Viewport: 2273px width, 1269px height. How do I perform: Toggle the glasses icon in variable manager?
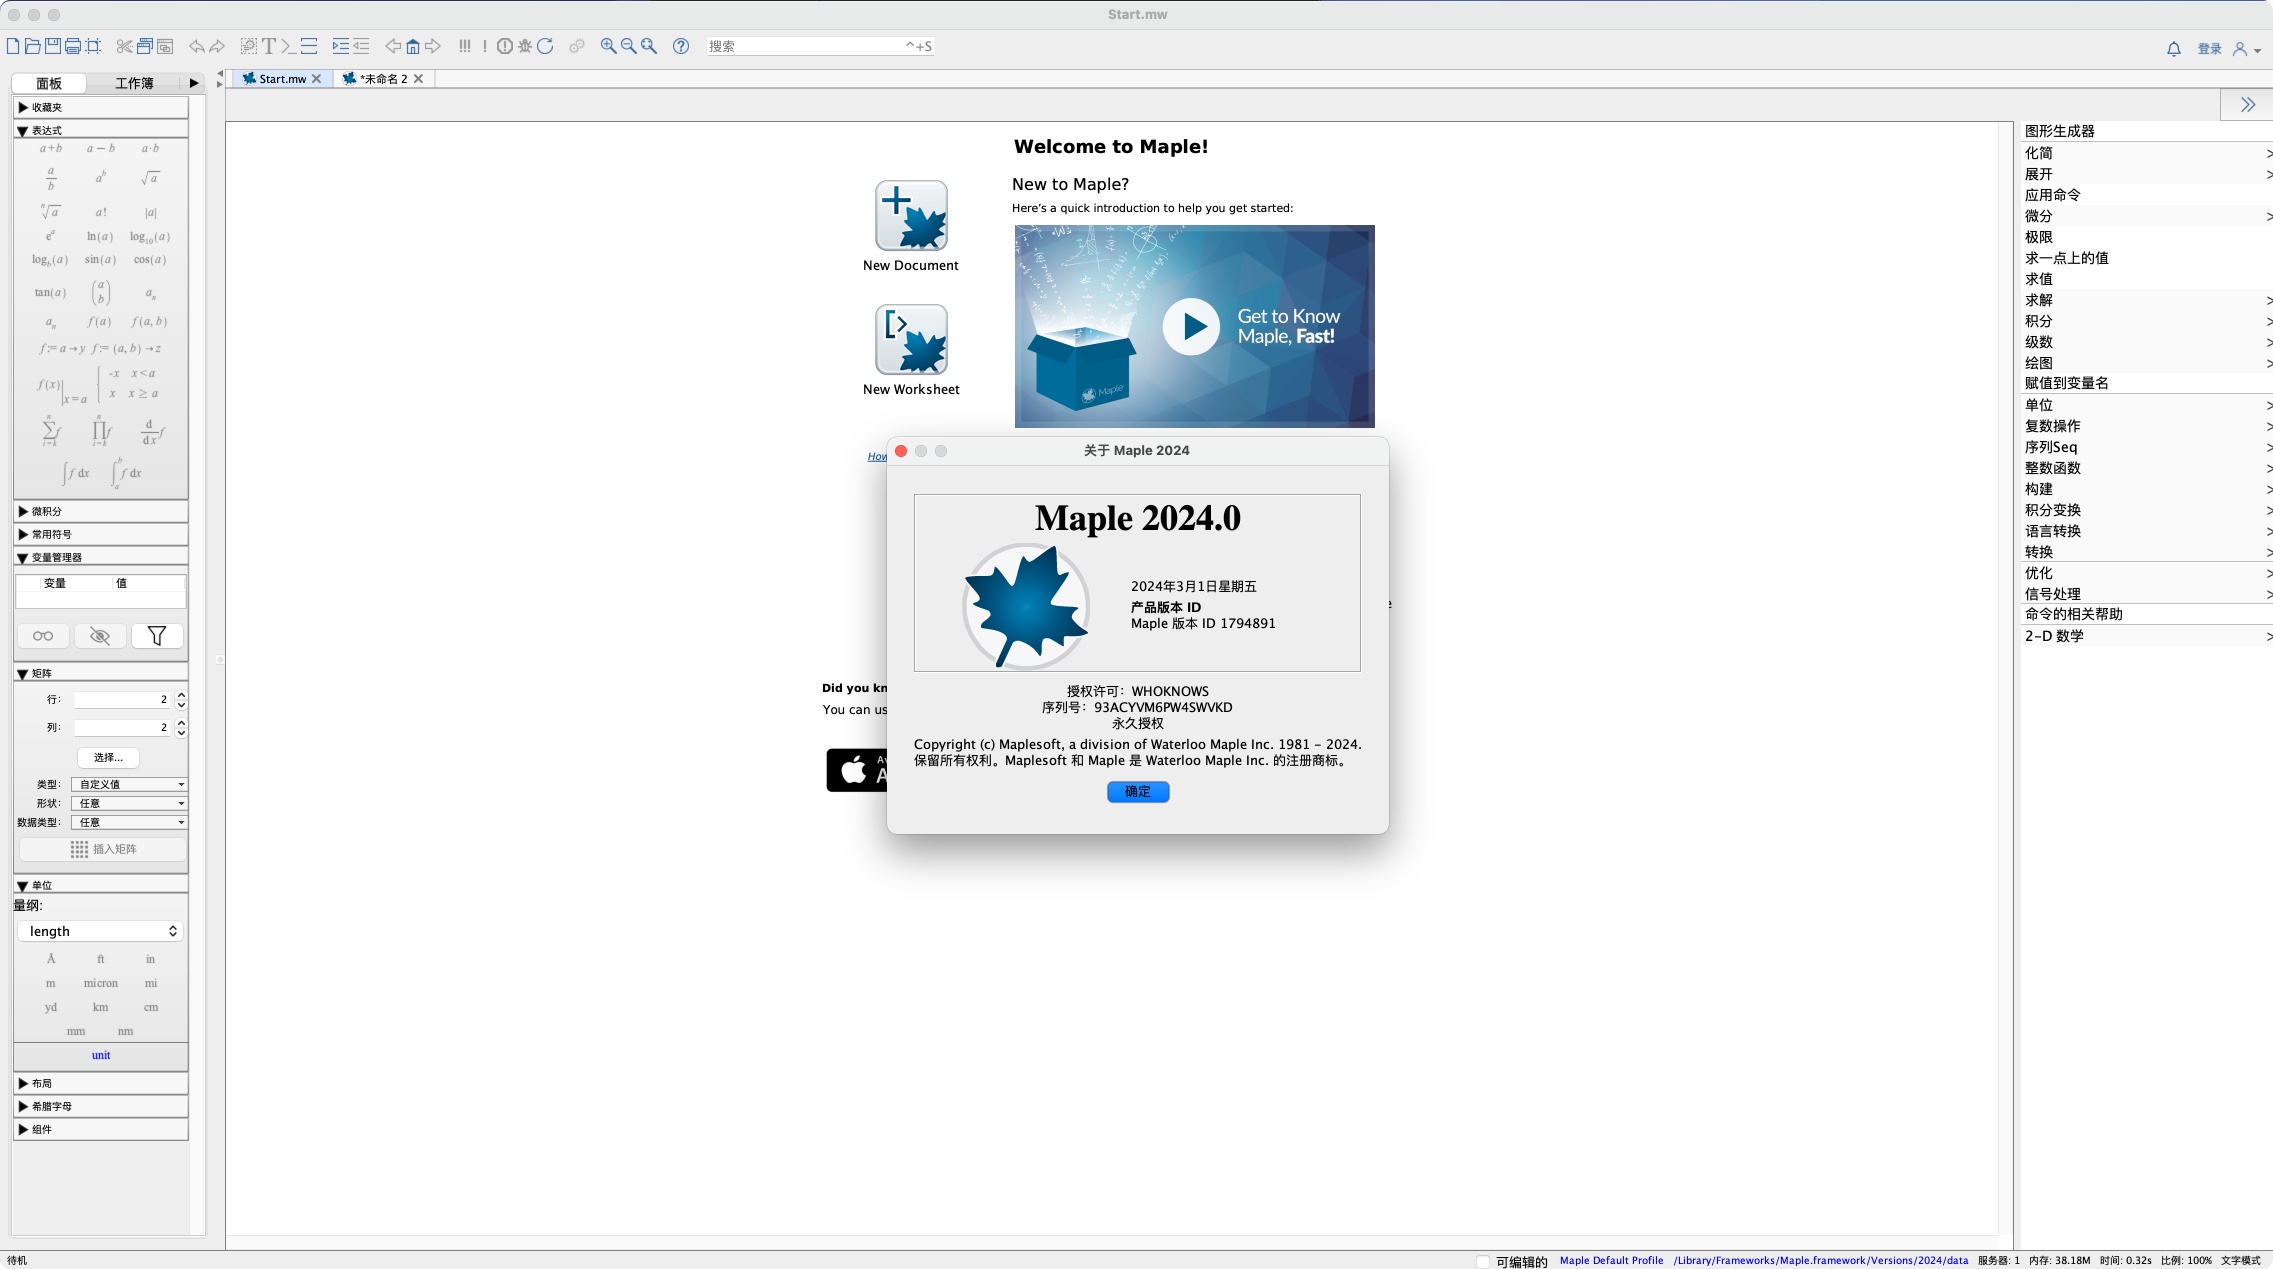coord(43,636)
